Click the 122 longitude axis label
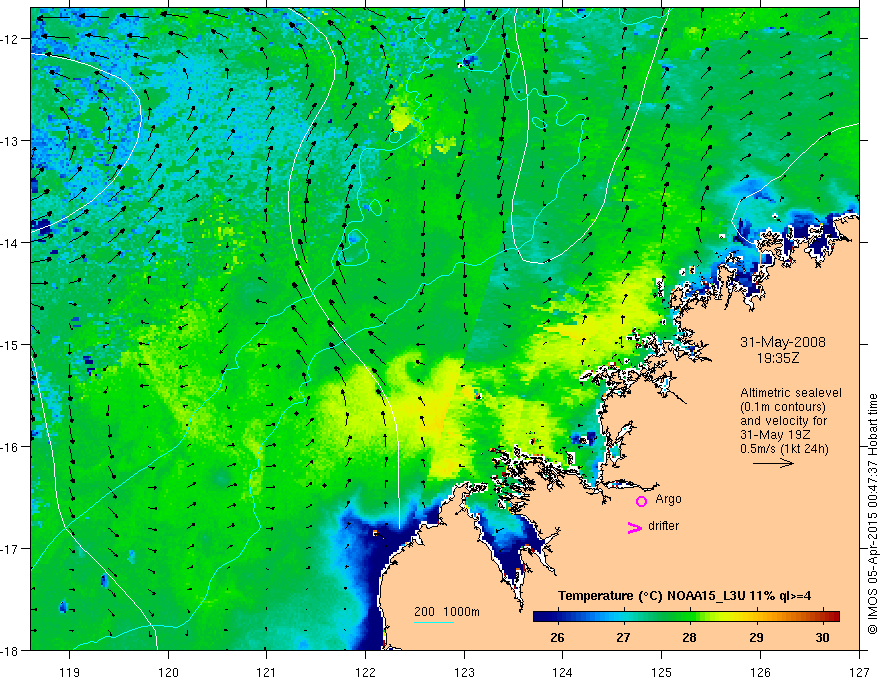Screen dimensions: 880x680 pyautogui.click(x=365, y=656)
